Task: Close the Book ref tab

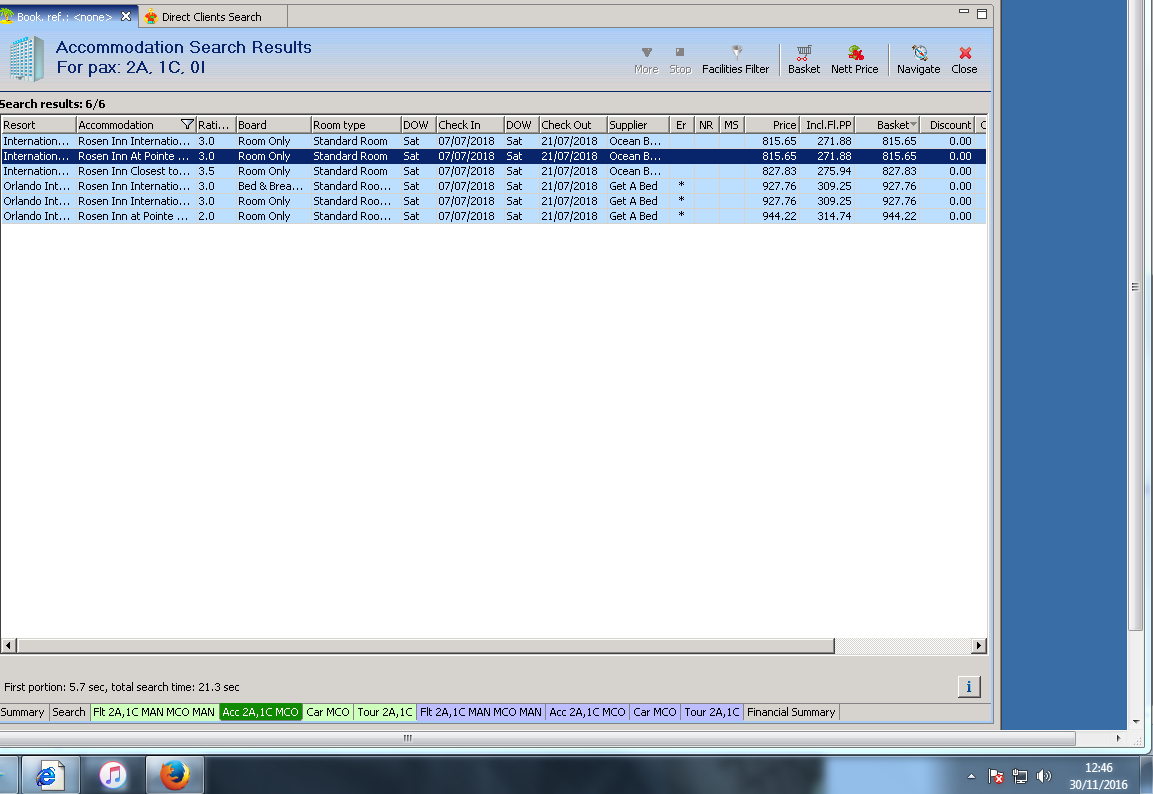Action: pos(126,17)
